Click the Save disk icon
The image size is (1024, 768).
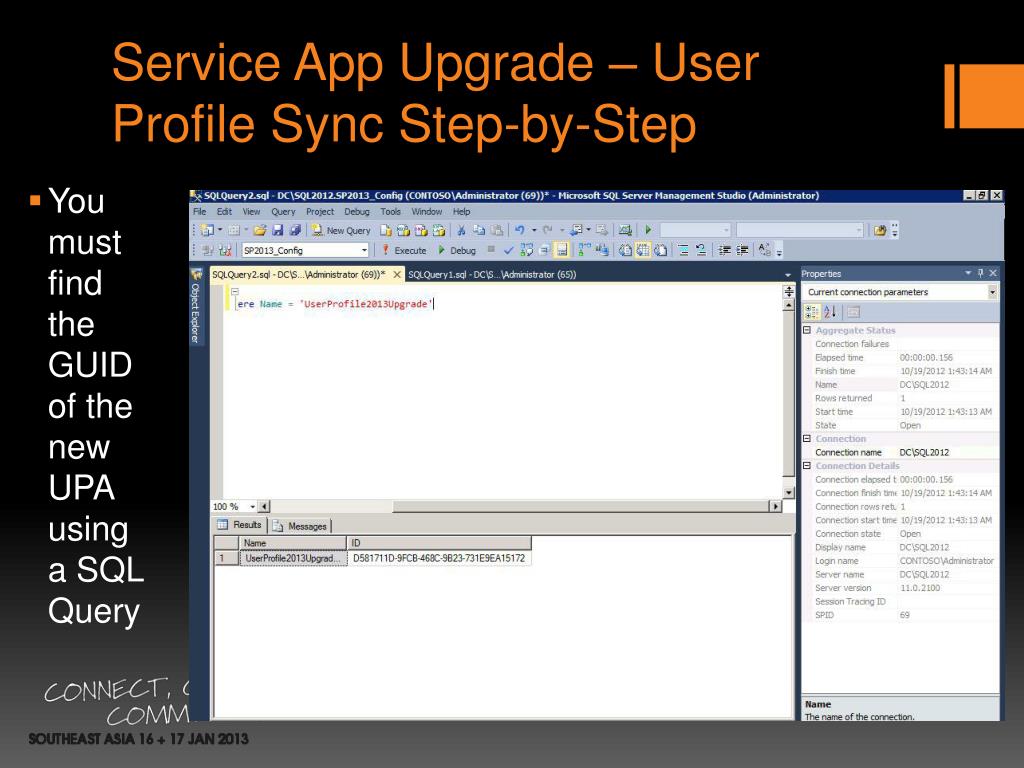click(x=278, y=230)
